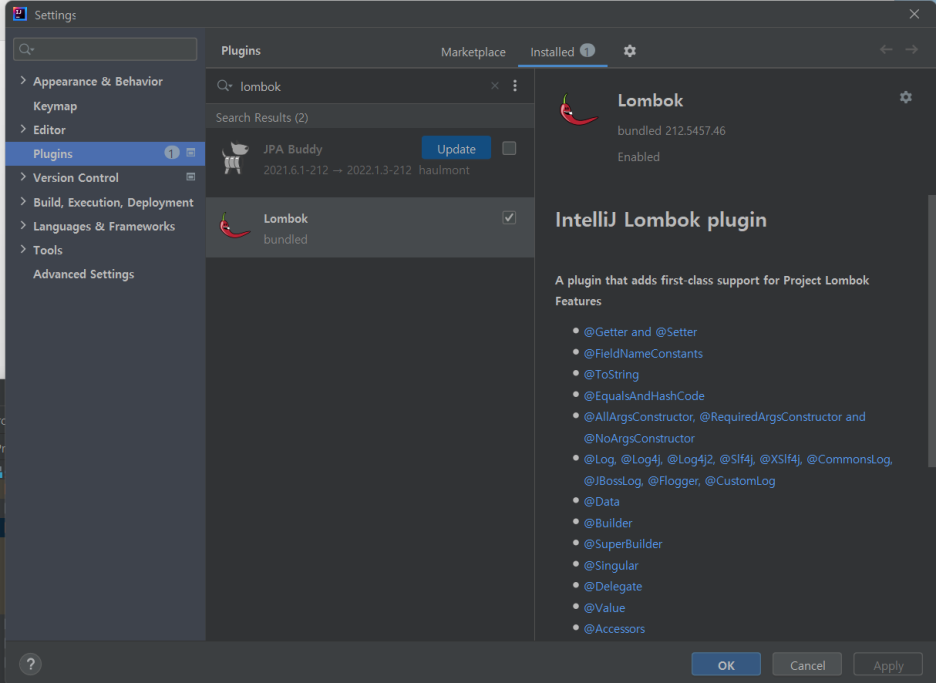Click the back navigation arrow
The width and height of the screenshot is (936, 683).
point(886,50)
